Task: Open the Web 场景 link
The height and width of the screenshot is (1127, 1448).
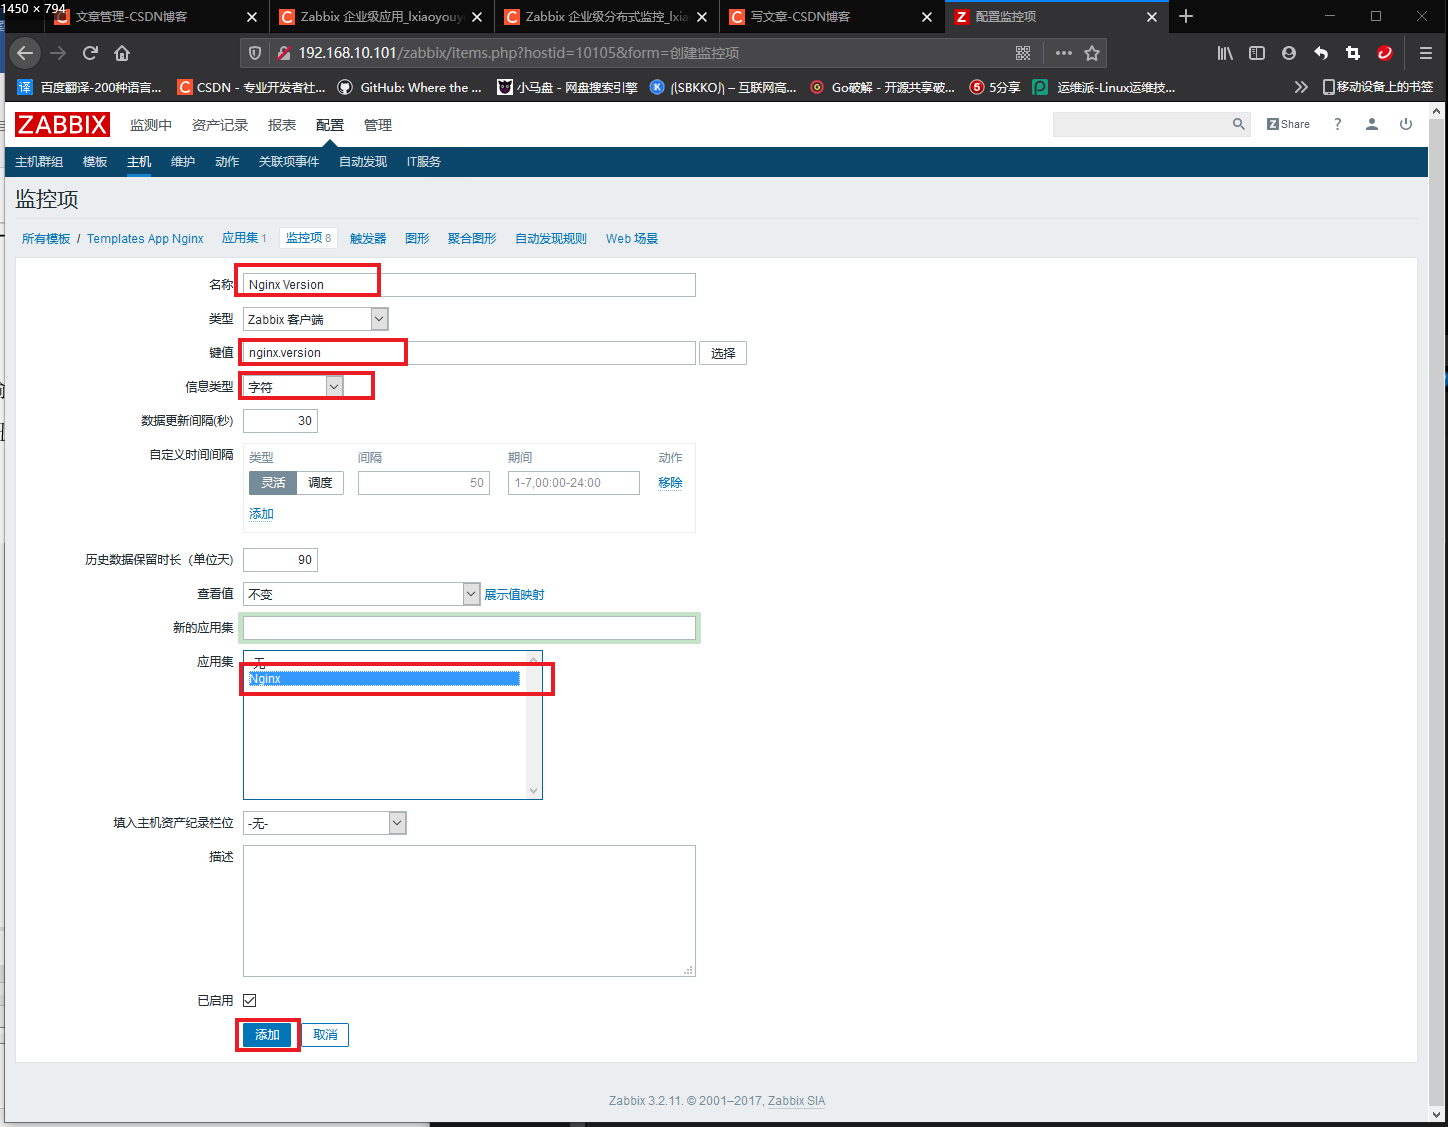Action: [x=632, y=239]
